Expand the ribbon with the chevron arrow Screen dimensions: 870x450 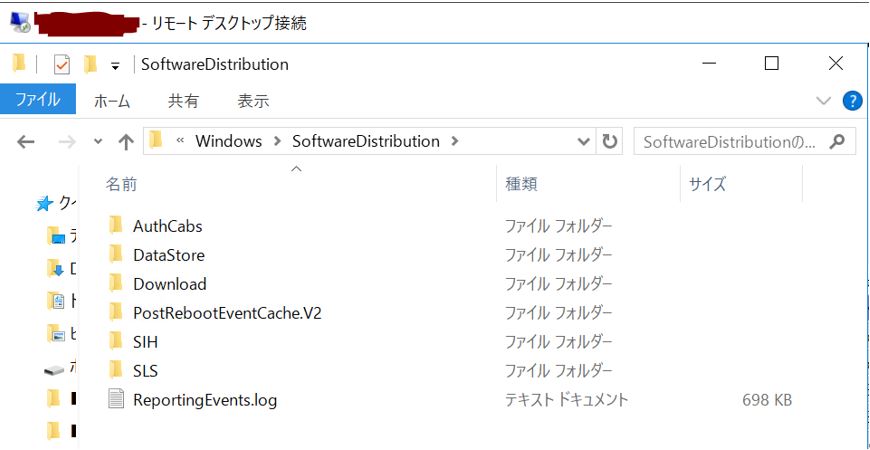pyautogui.click(x=823, y=101)
